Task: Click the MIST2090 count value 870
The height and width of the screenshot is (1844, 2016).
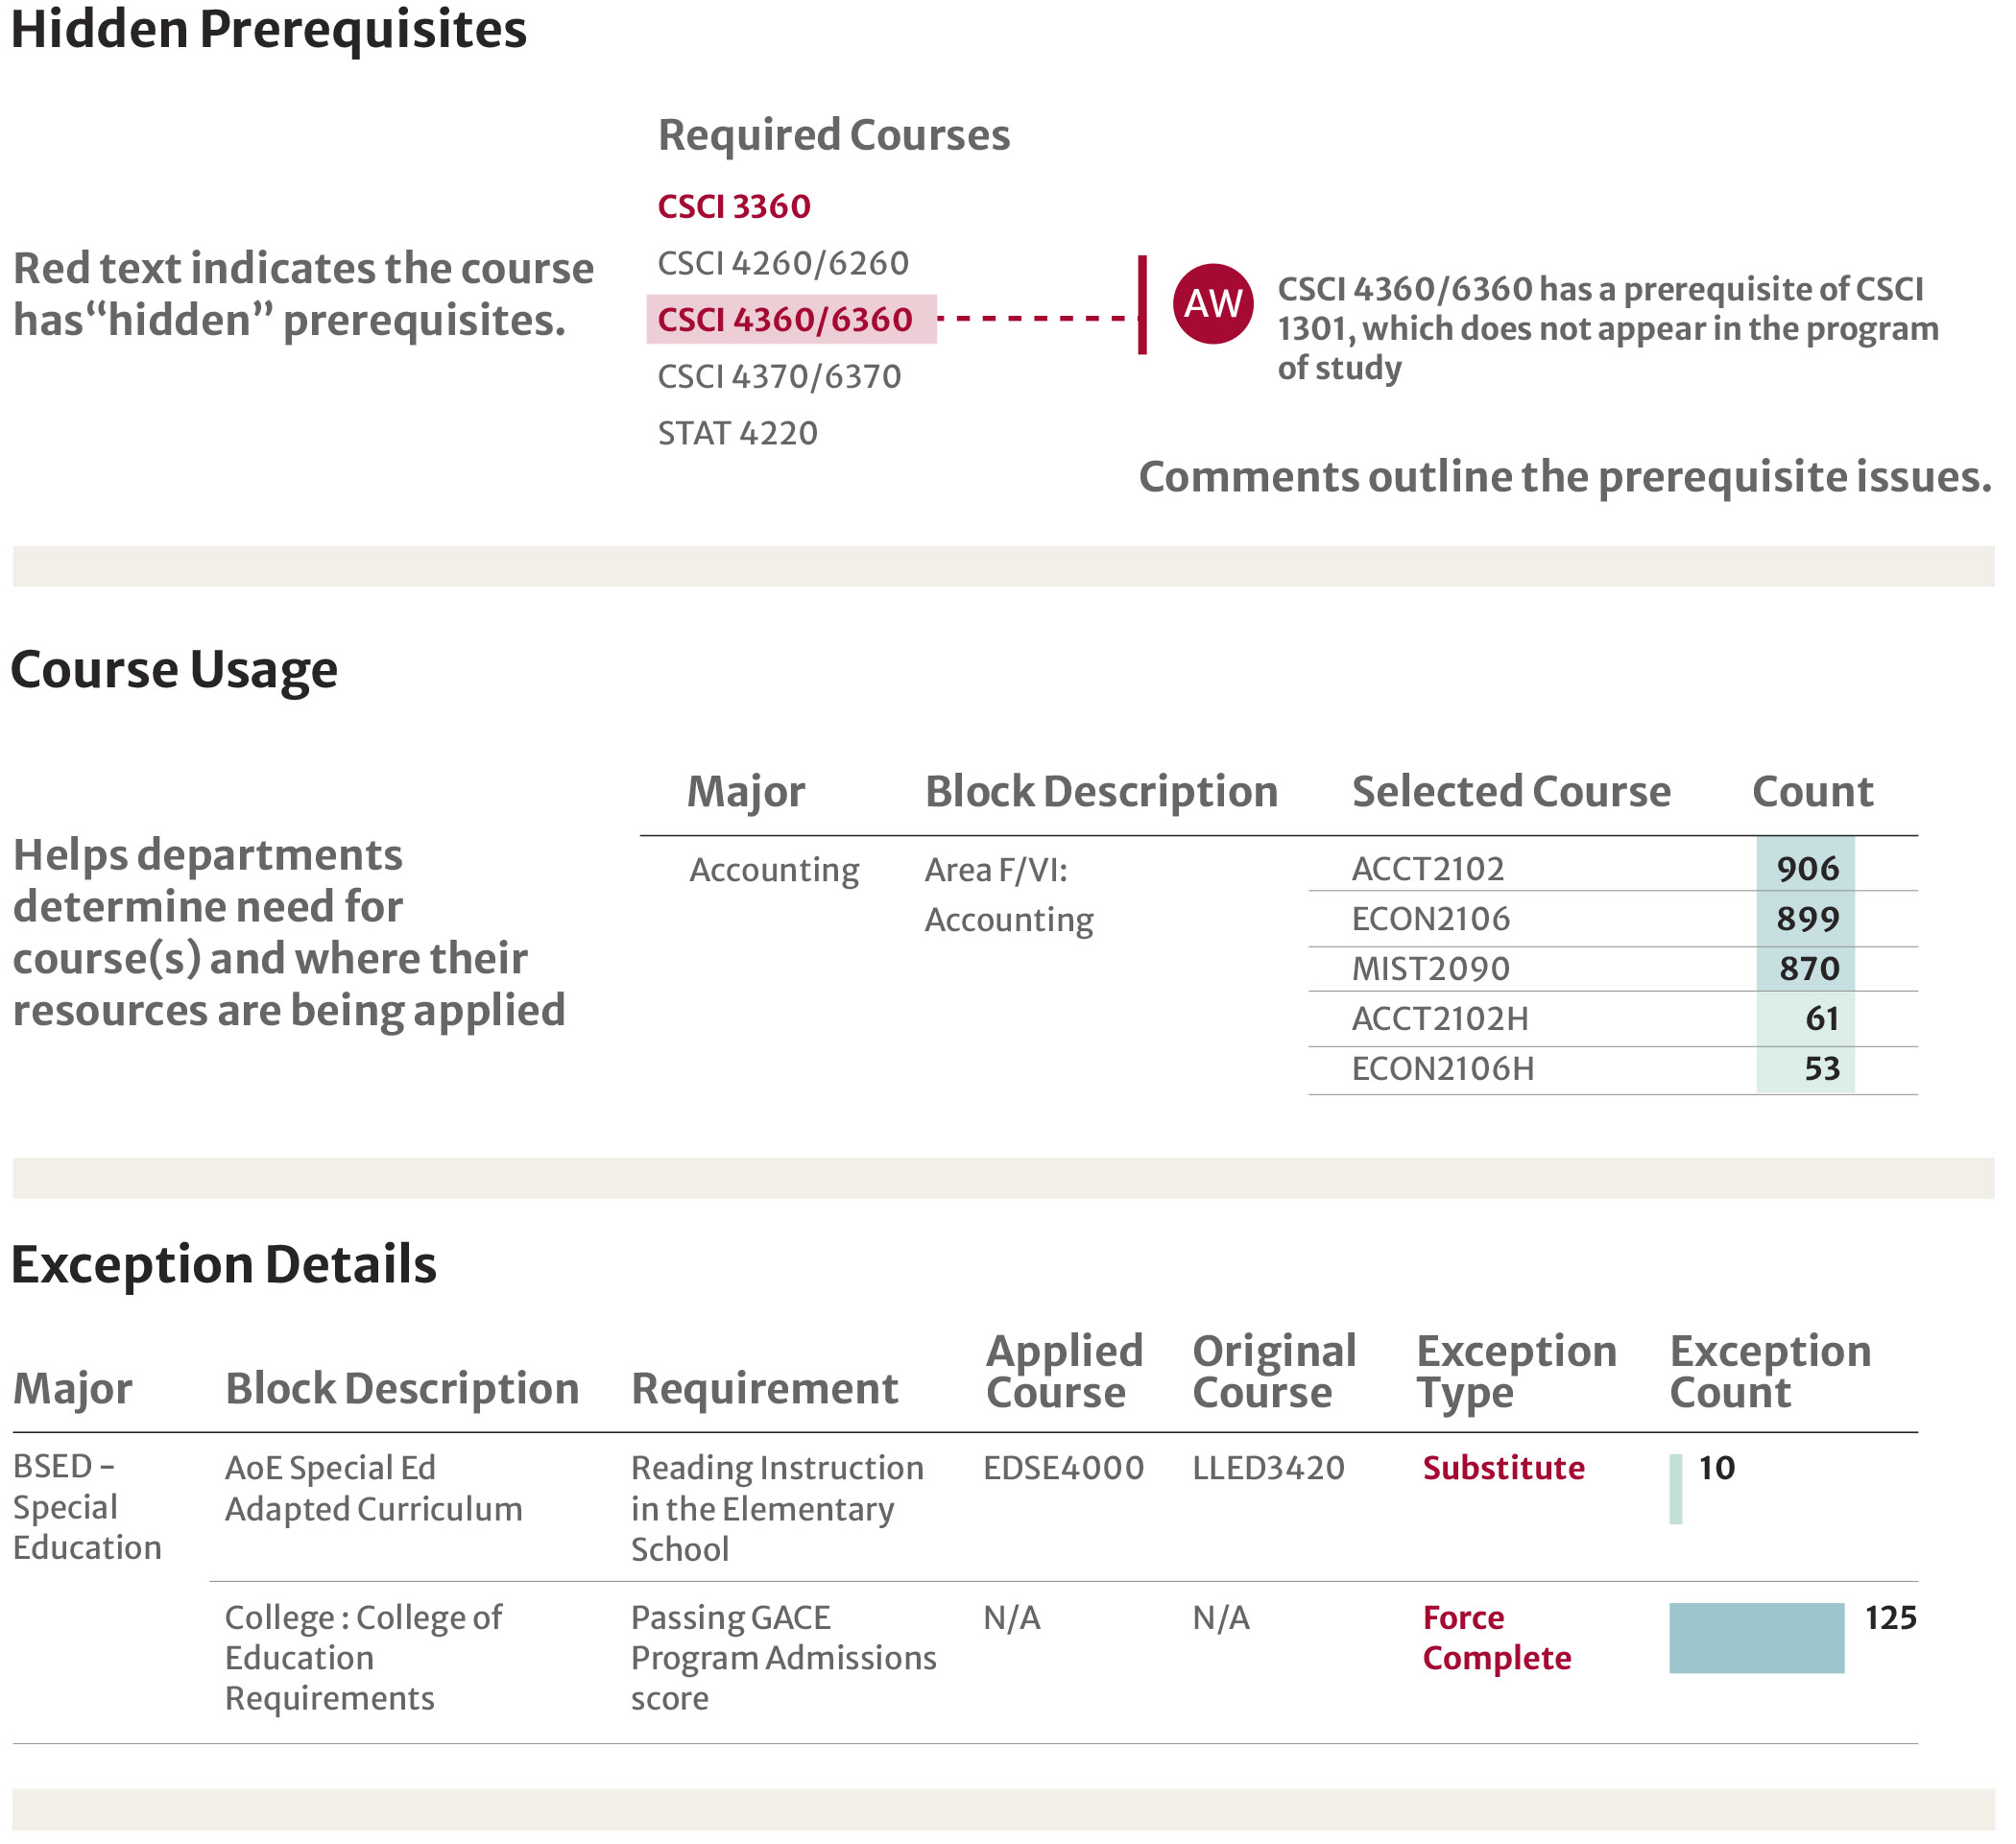Action: pyautogui.click(x=1808, y=969)
